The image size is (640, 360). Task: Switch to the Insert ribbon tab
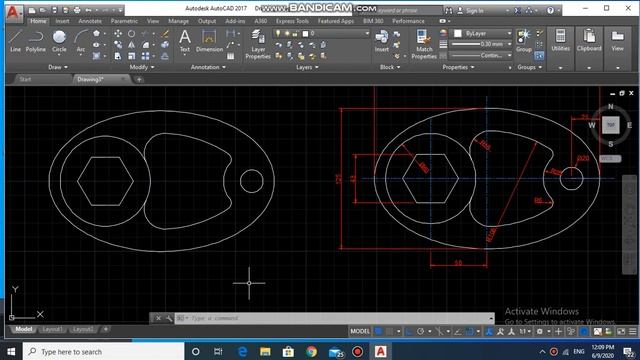click(62, 21)
